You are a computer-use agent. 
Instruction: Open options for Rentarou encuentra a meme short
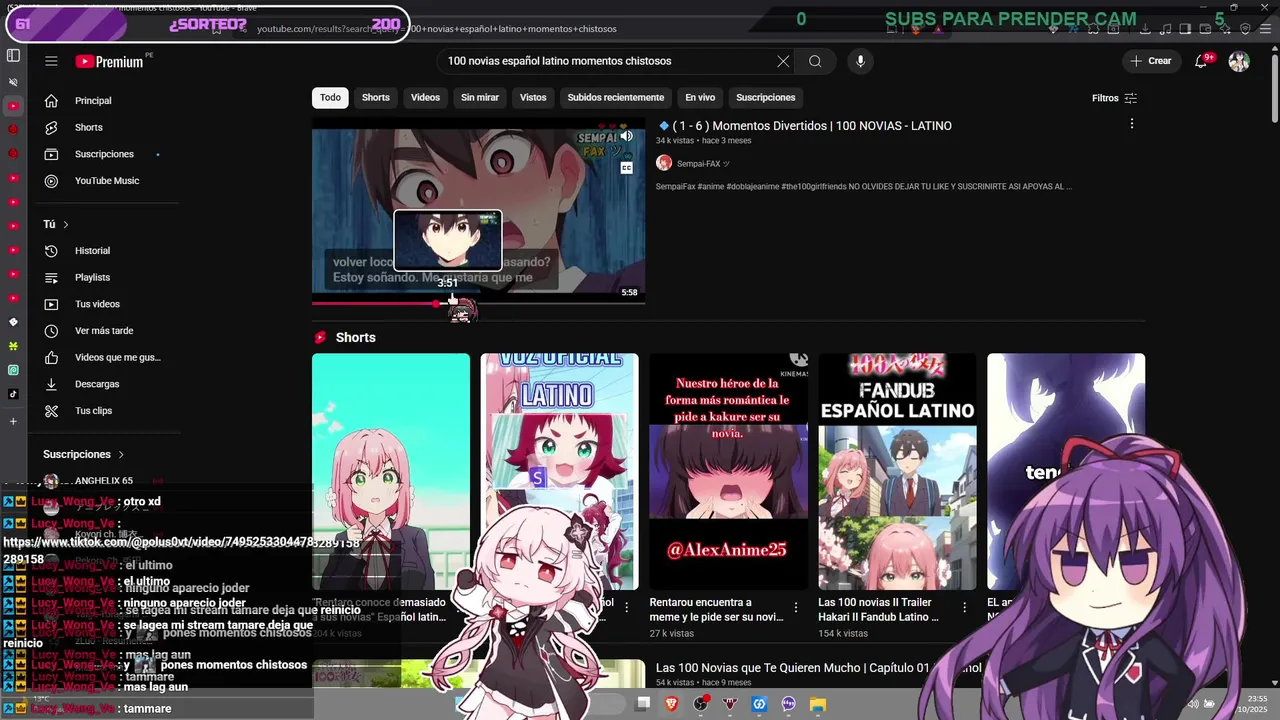point(796,608)
